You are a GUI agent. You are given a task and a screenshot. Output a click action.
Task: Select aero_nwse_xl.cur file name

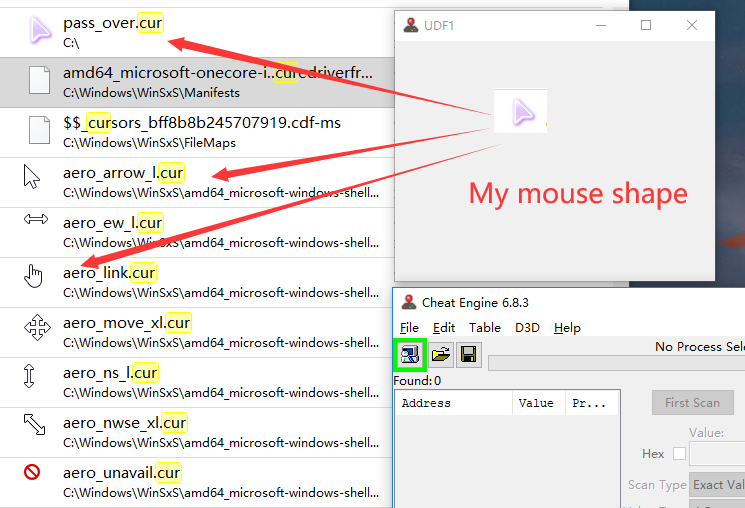click(125, 422)
